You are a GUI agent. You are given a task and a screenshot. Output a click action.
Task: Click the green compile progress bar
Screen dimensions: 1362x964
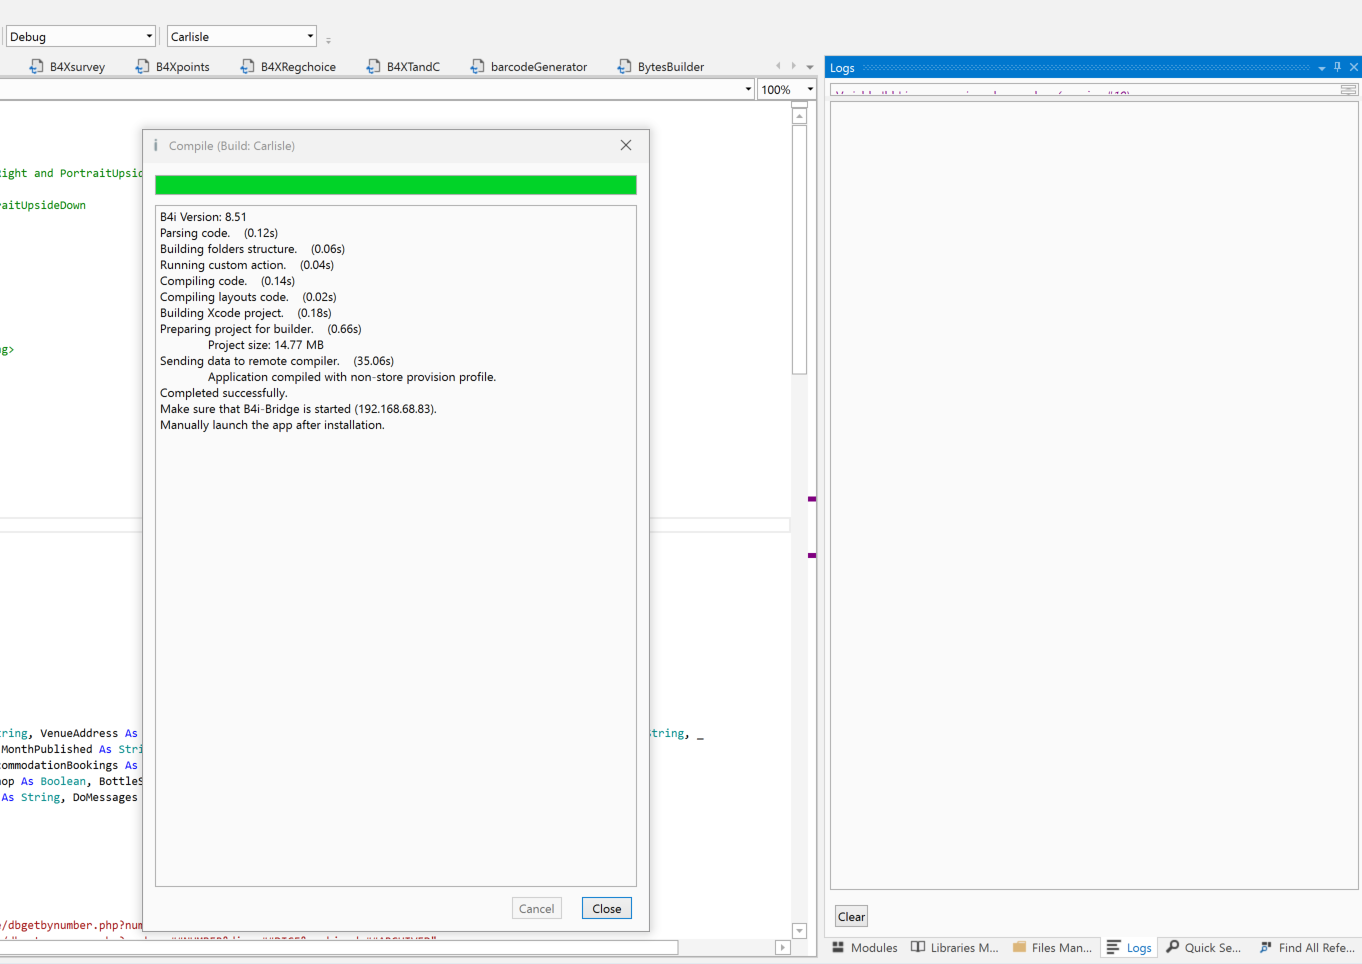pyautogui.click(x=396, y=185)
